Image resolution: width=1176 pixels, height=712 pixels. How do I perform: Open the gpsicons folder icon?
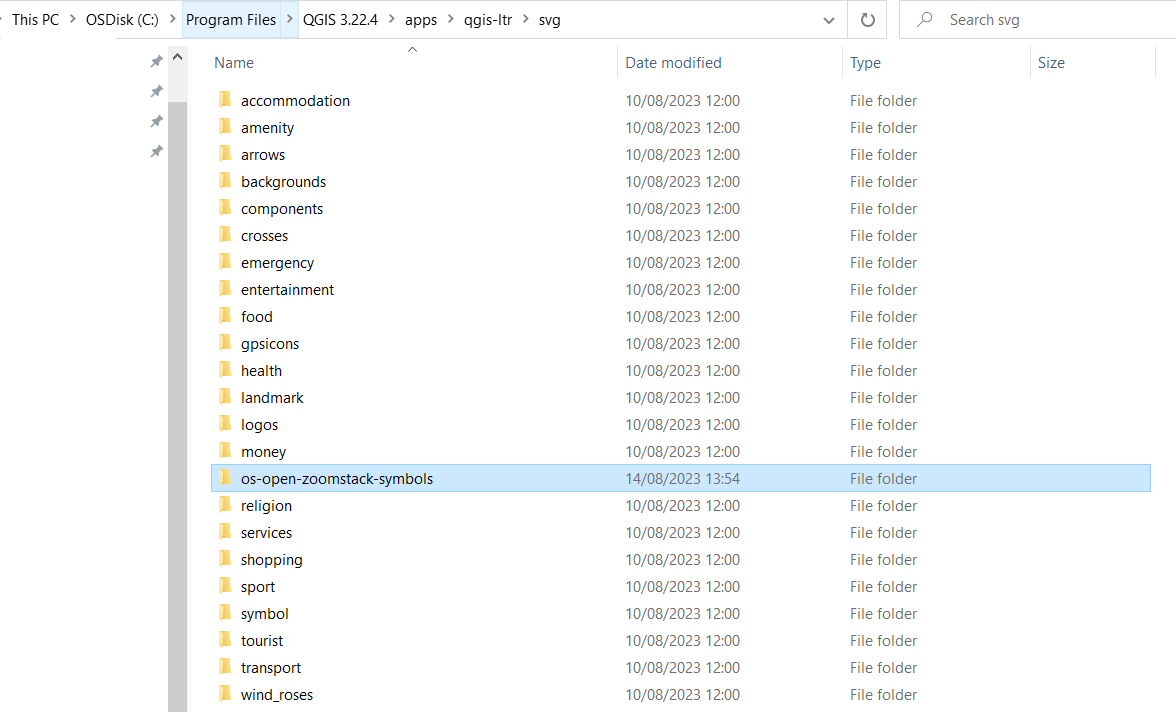coord(225,343)
